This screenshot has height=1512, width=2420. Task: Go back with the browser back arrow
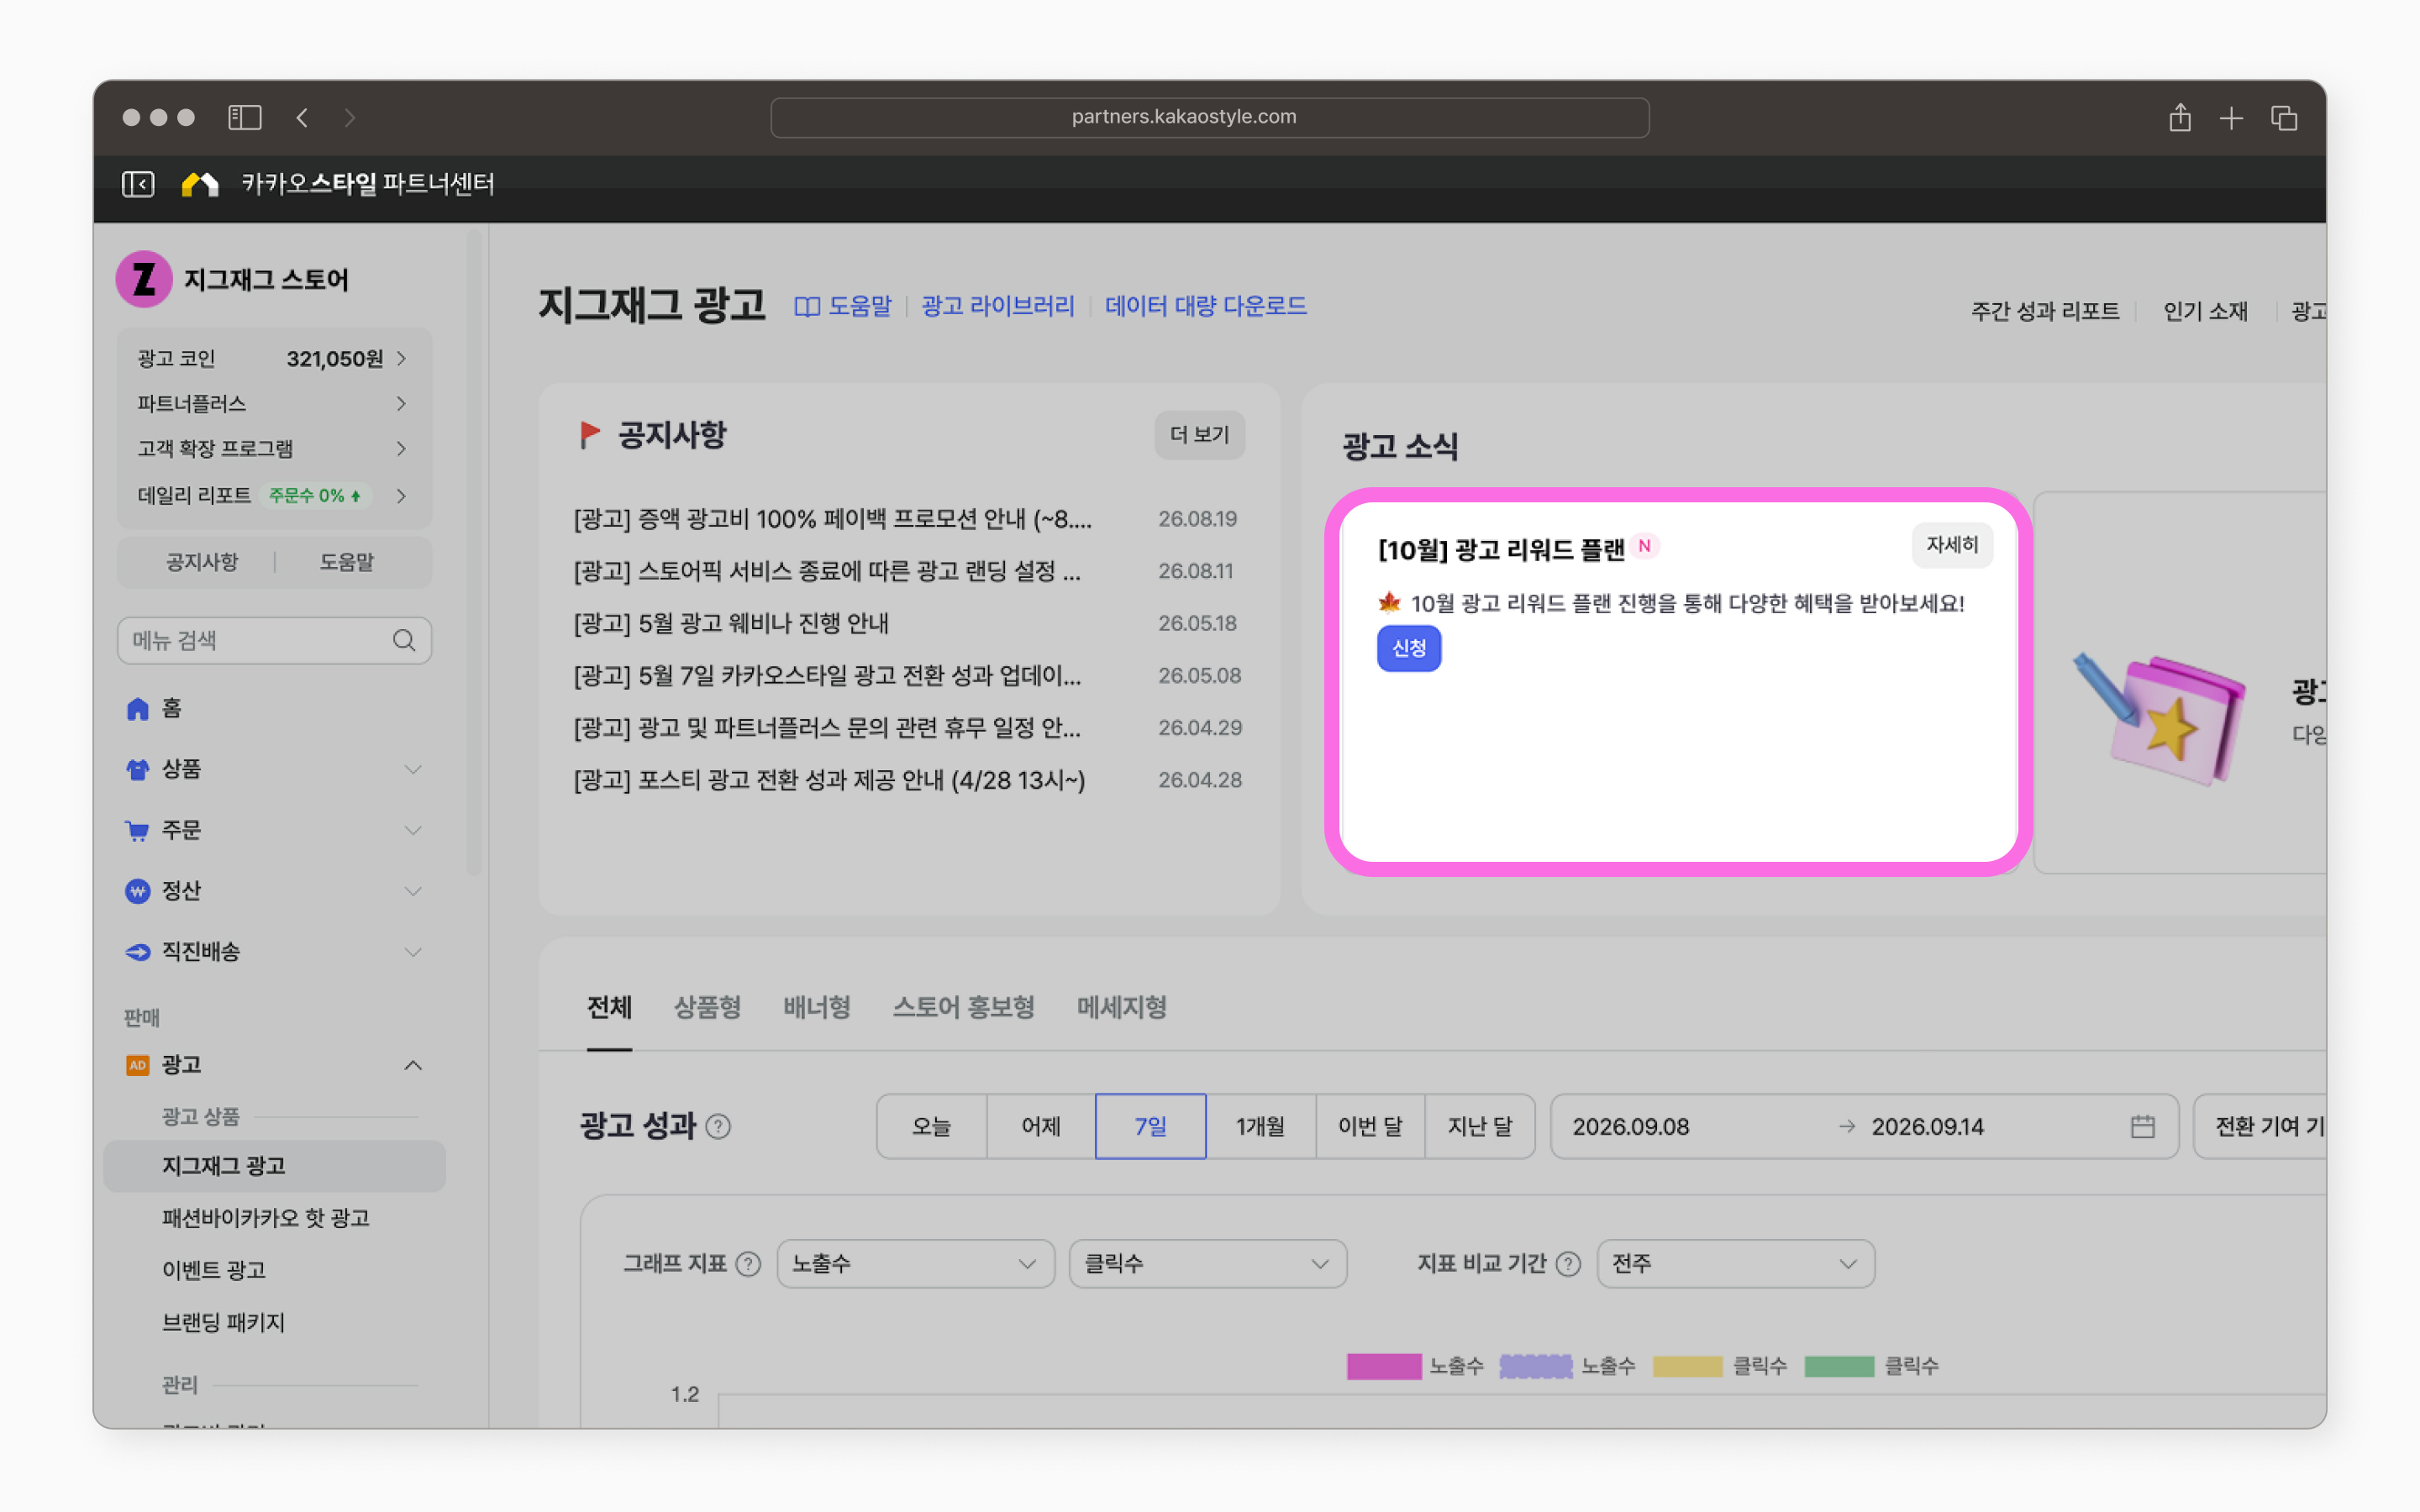pyautogui.click(x=302, y=117)
